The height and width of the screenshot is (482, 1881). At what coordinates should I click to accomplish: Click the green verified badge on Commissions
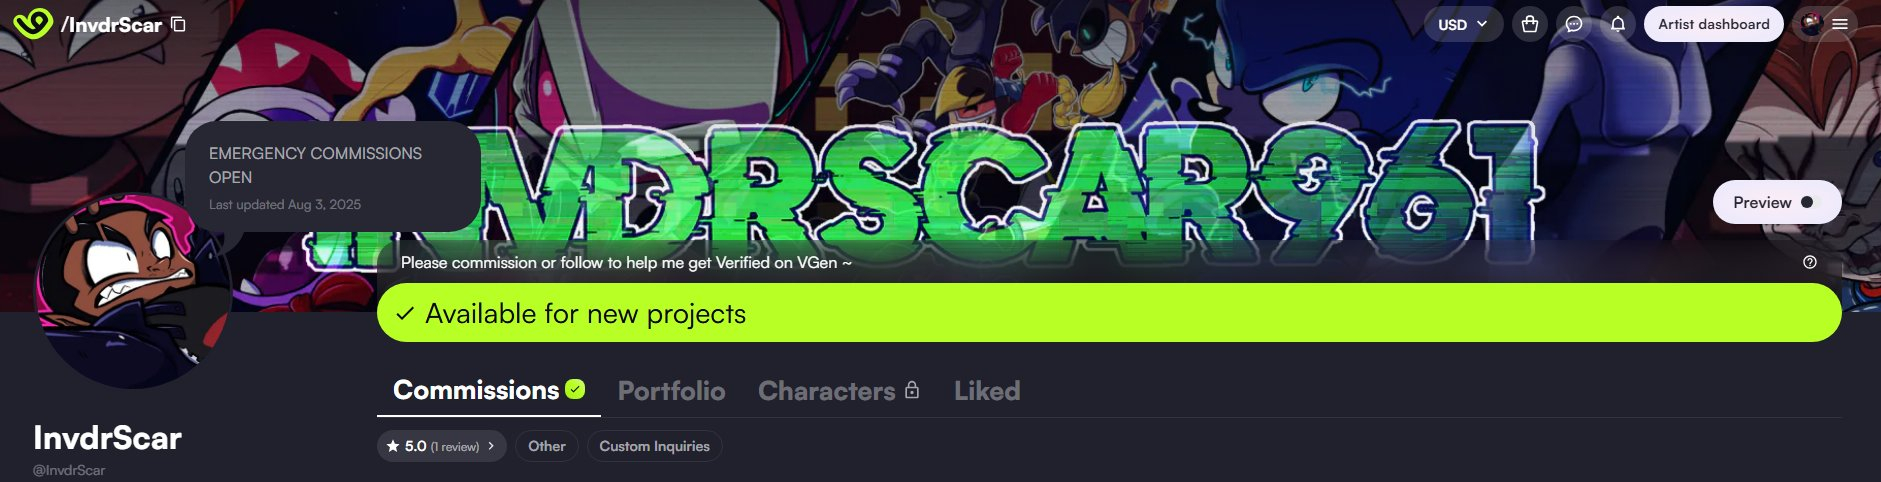coord(575,389)
